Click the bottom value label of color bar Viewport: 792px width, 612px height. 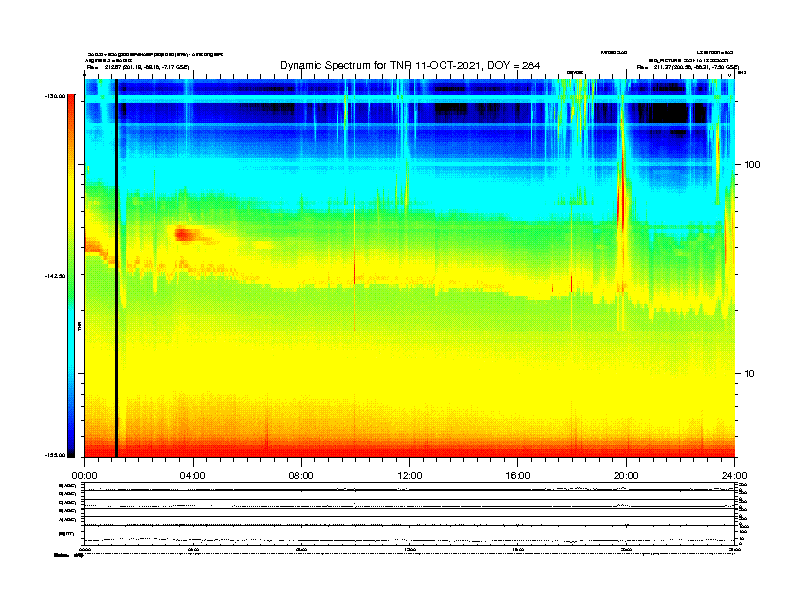pyautogui.click(x=55, y=455)
